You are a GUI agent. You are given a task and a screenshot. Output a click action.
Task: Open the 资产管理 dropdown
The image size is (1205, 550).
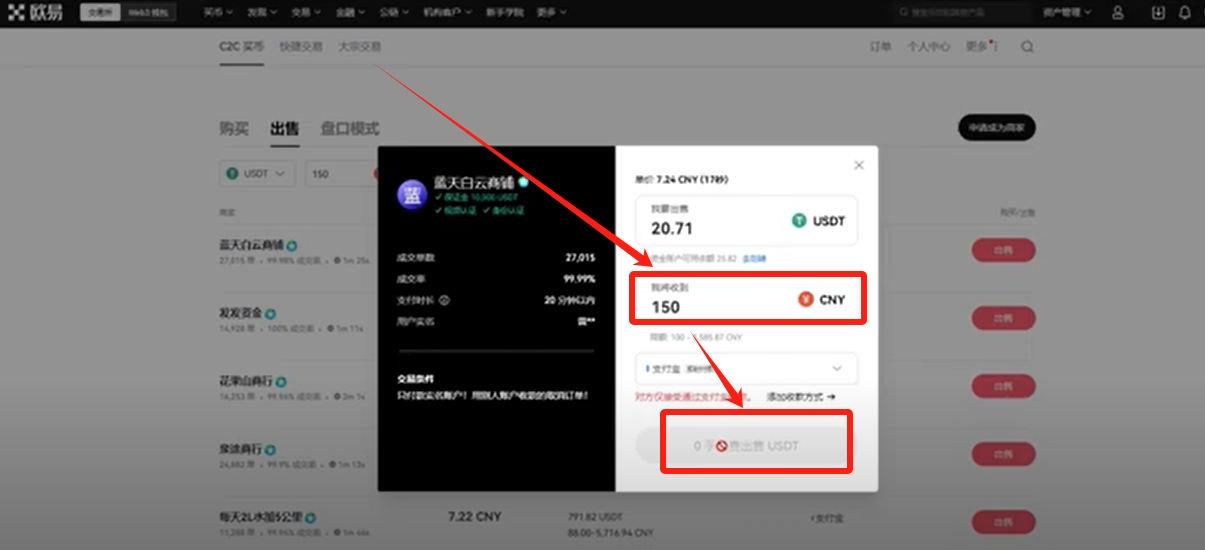pos(1067,13)
